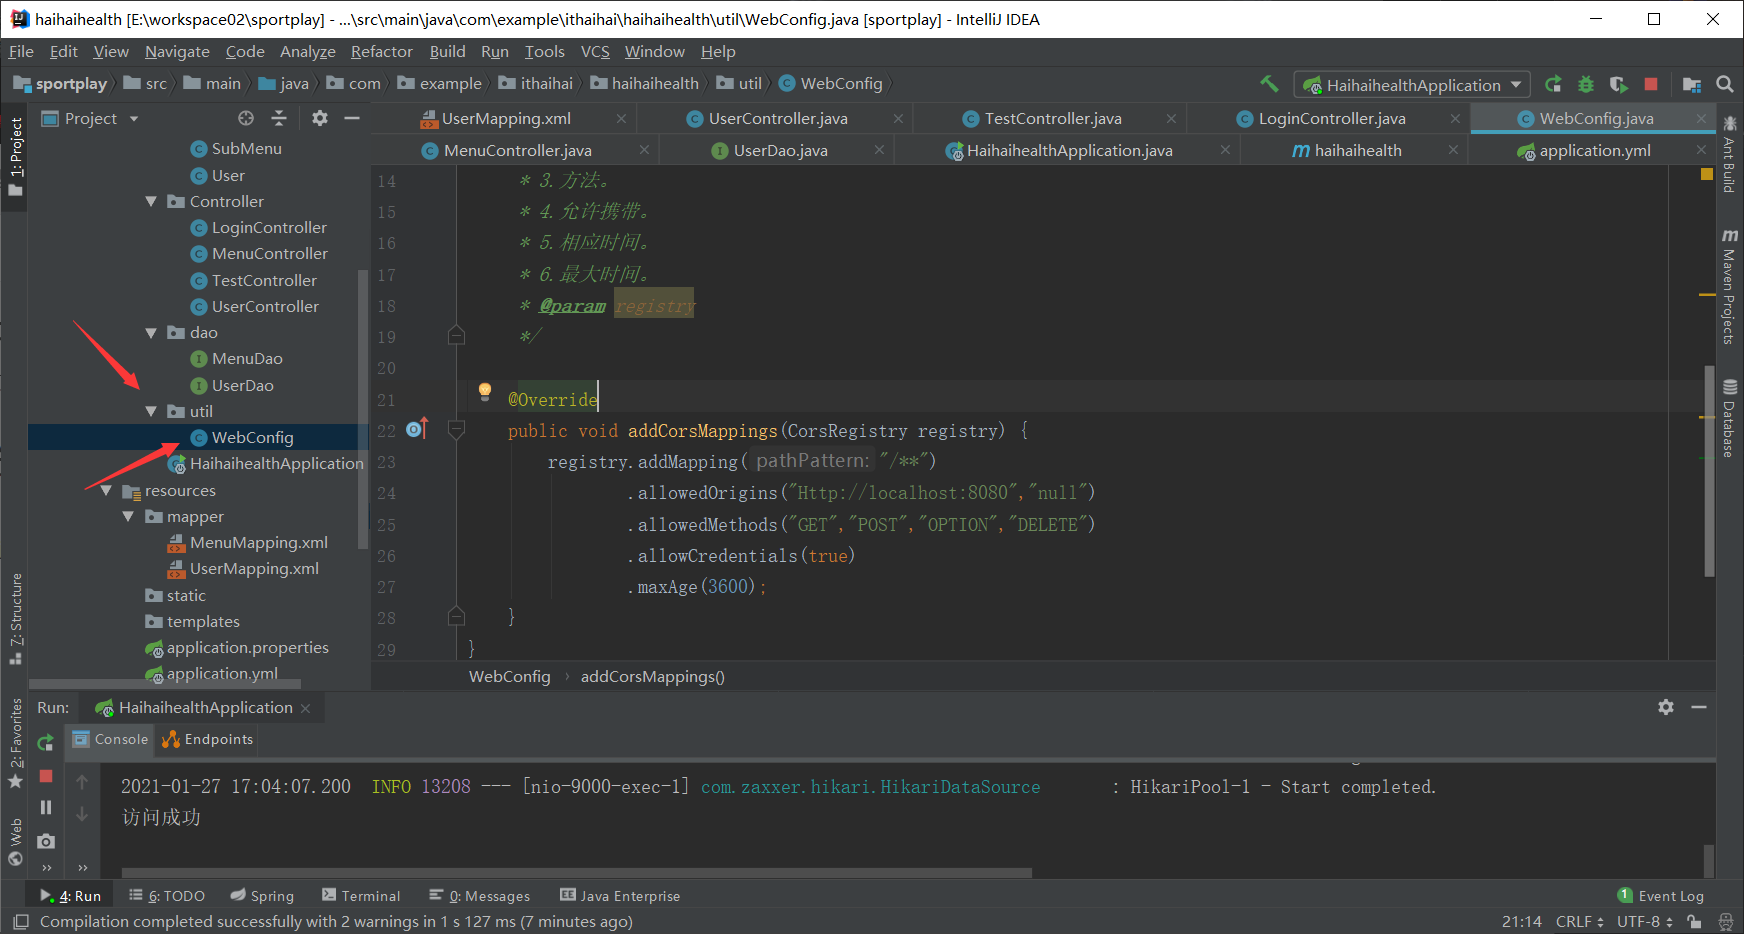This screenshot has height=934, width=1744.
Task: Click the Run HaihaihealthApplication toolbar icon
Action: (x=1553, y=84)
